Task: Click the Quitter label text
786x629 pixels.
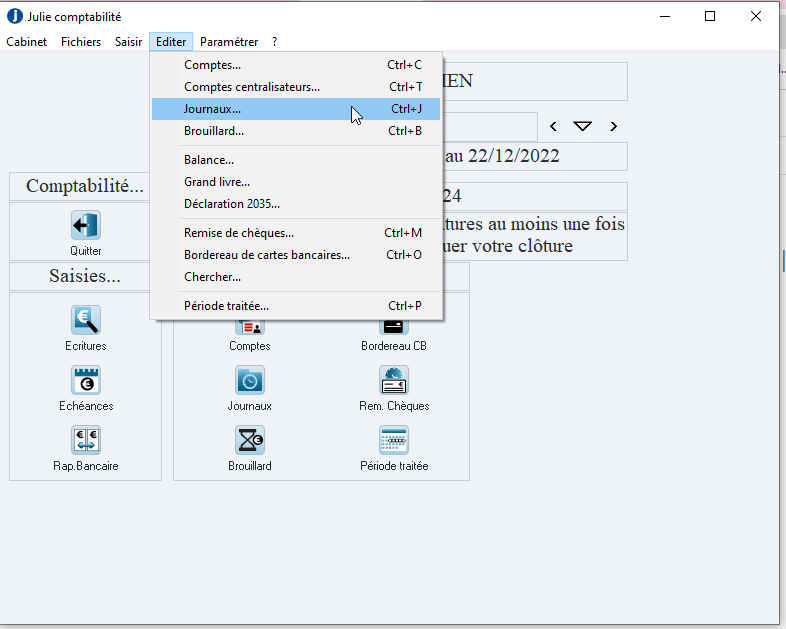Action: coord(86,251)
